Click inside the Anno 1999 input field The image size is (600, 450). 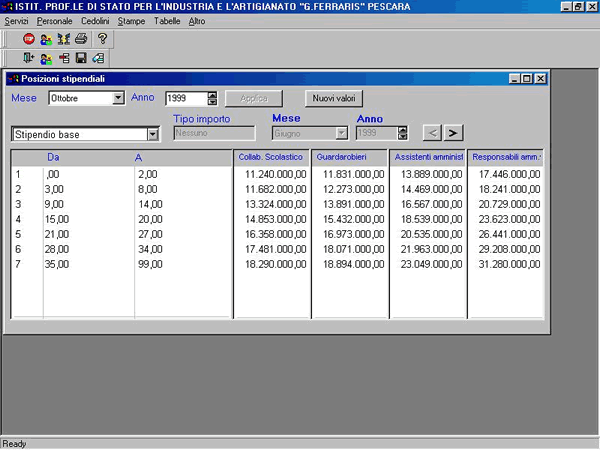(x=187, y=98)
